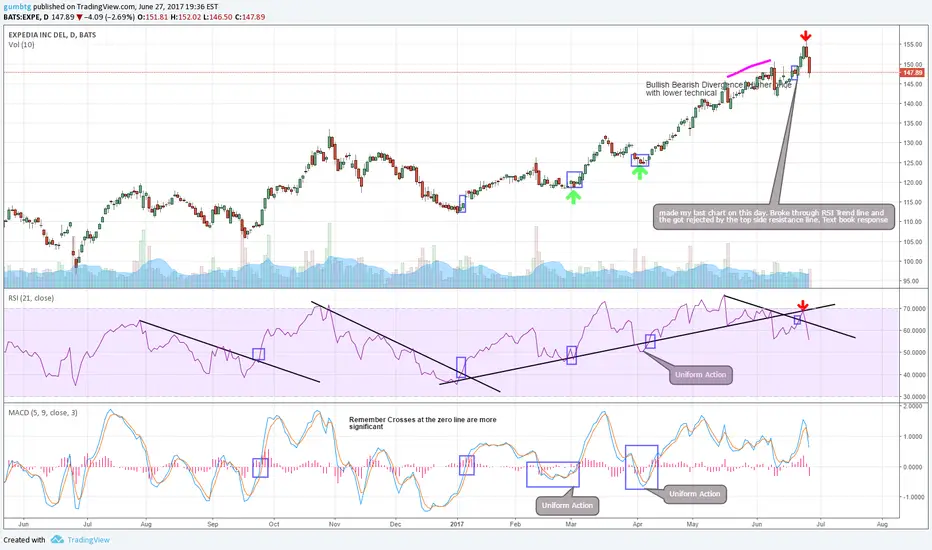Screen dimensions: 932x550
Task: Select the Uniform Action callout beside April MACD box
Action: tap(695, 494)
